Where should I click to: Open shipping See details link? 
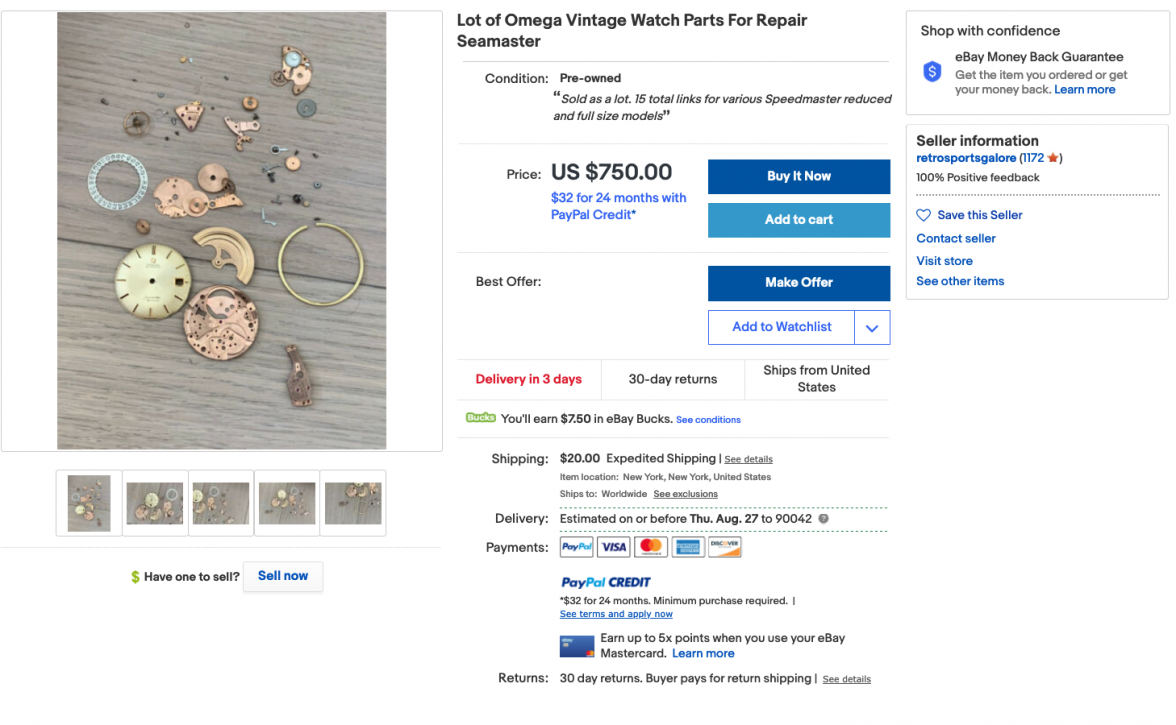(749, 459)
